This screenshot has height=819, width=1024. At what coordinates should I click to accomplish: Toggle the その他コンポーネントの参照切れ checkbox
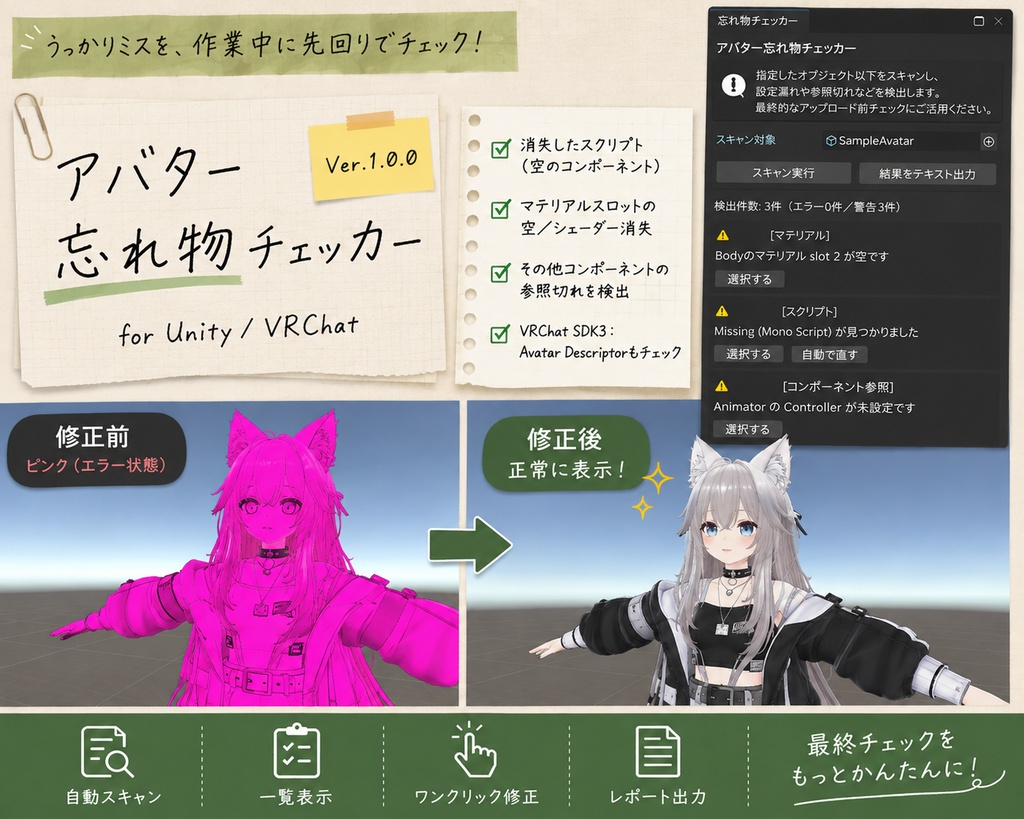pos(501,272)
